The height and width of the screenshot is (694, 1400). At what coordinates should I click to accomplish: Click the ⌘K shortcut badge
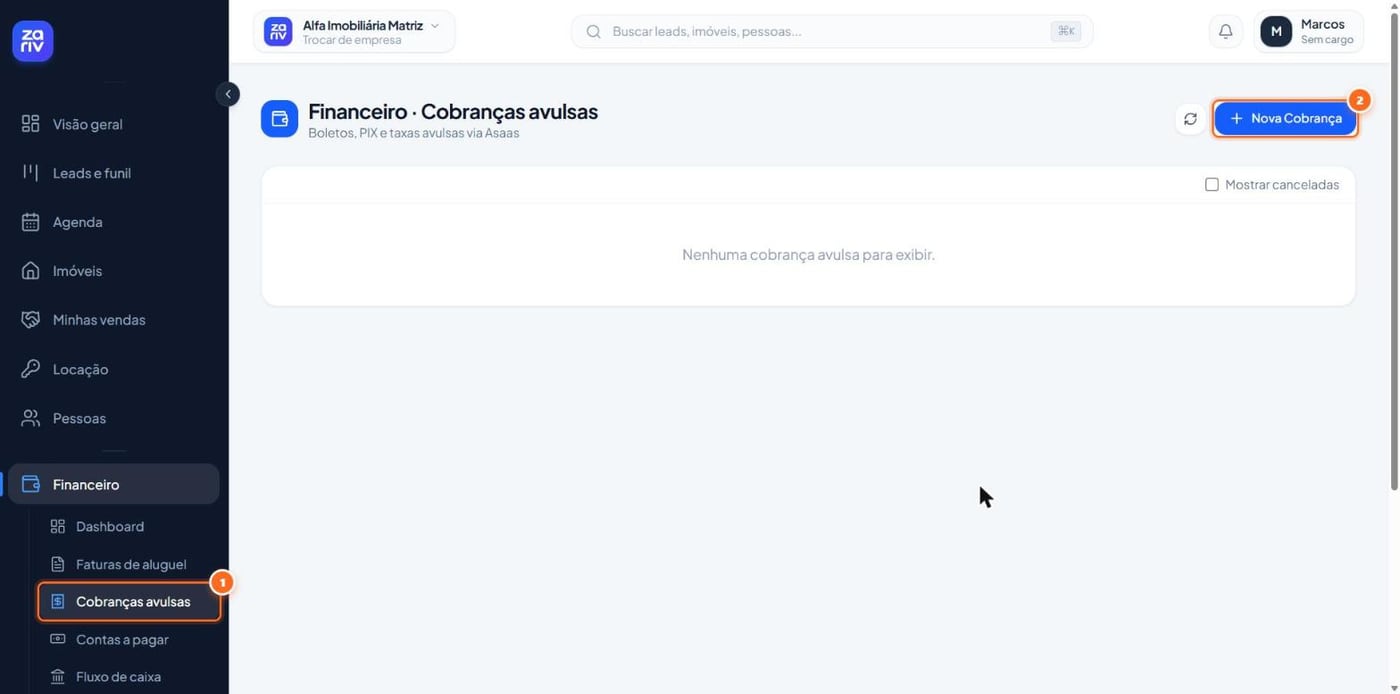(x=1066, y=31)
